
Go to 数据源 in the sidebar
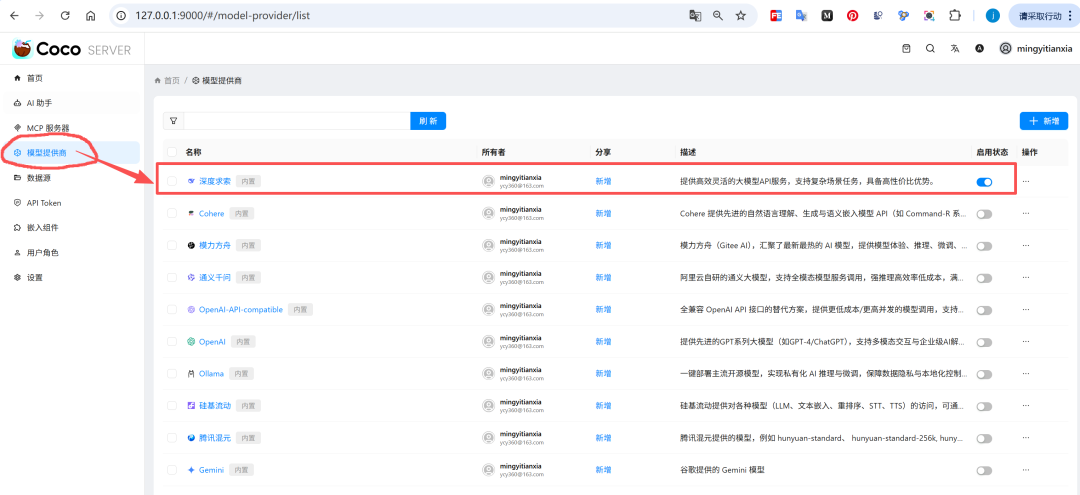(39, 178)
